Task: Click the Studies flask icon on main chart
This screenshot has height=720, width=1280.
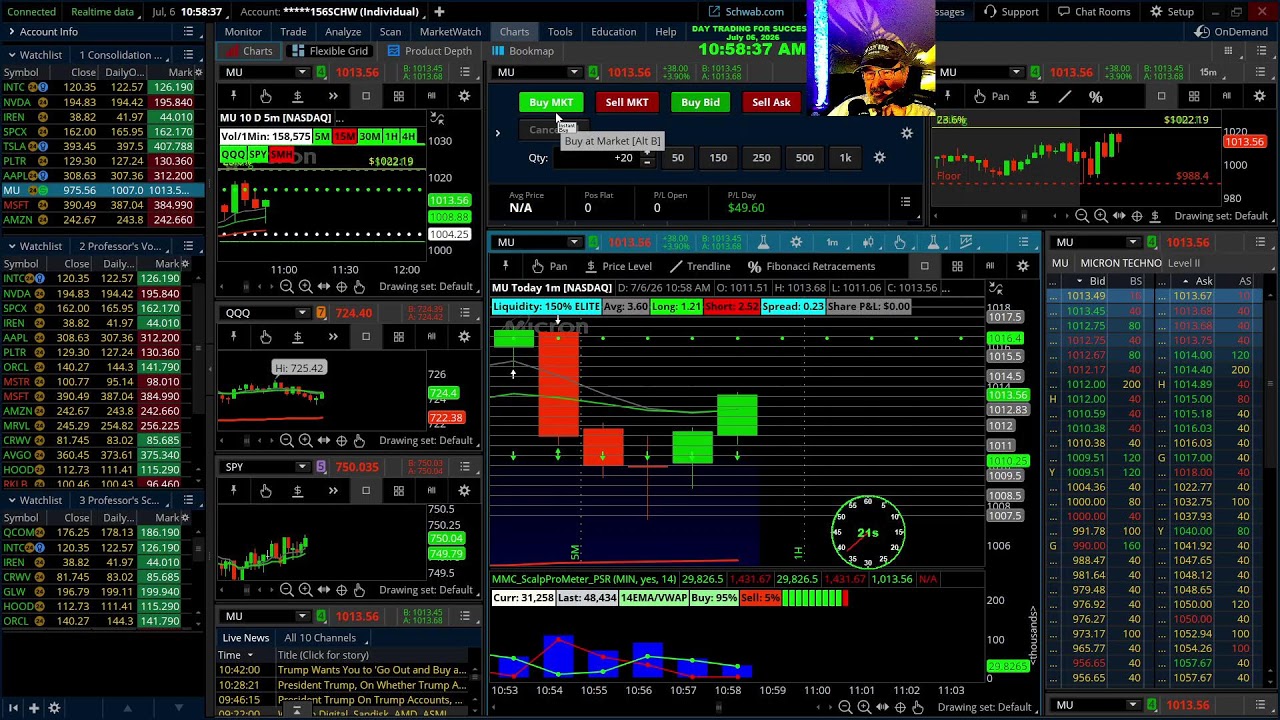Action: [763, 242]
